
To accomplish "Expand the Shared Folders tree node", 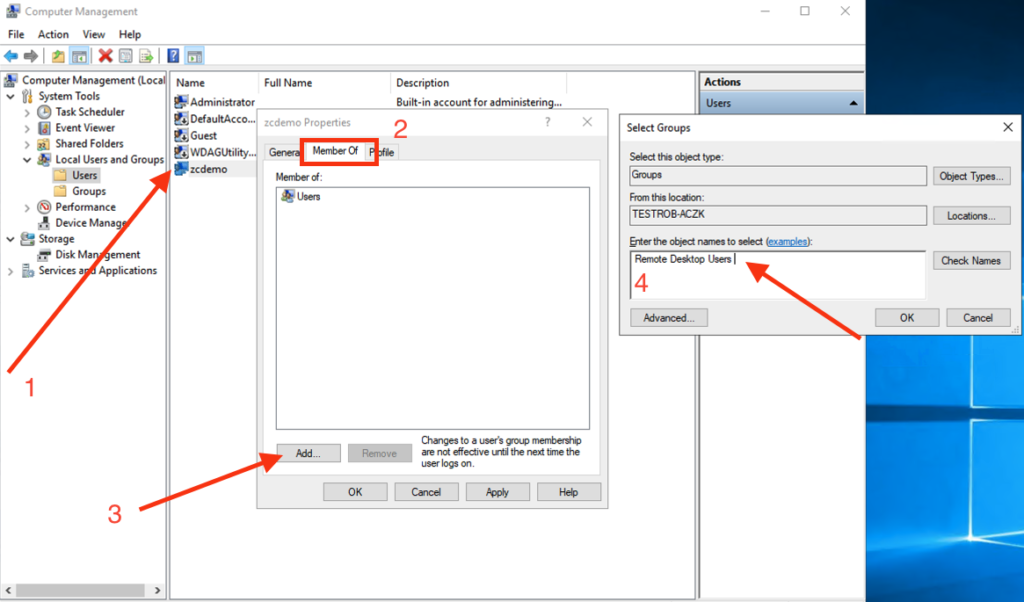I will 27,144.
